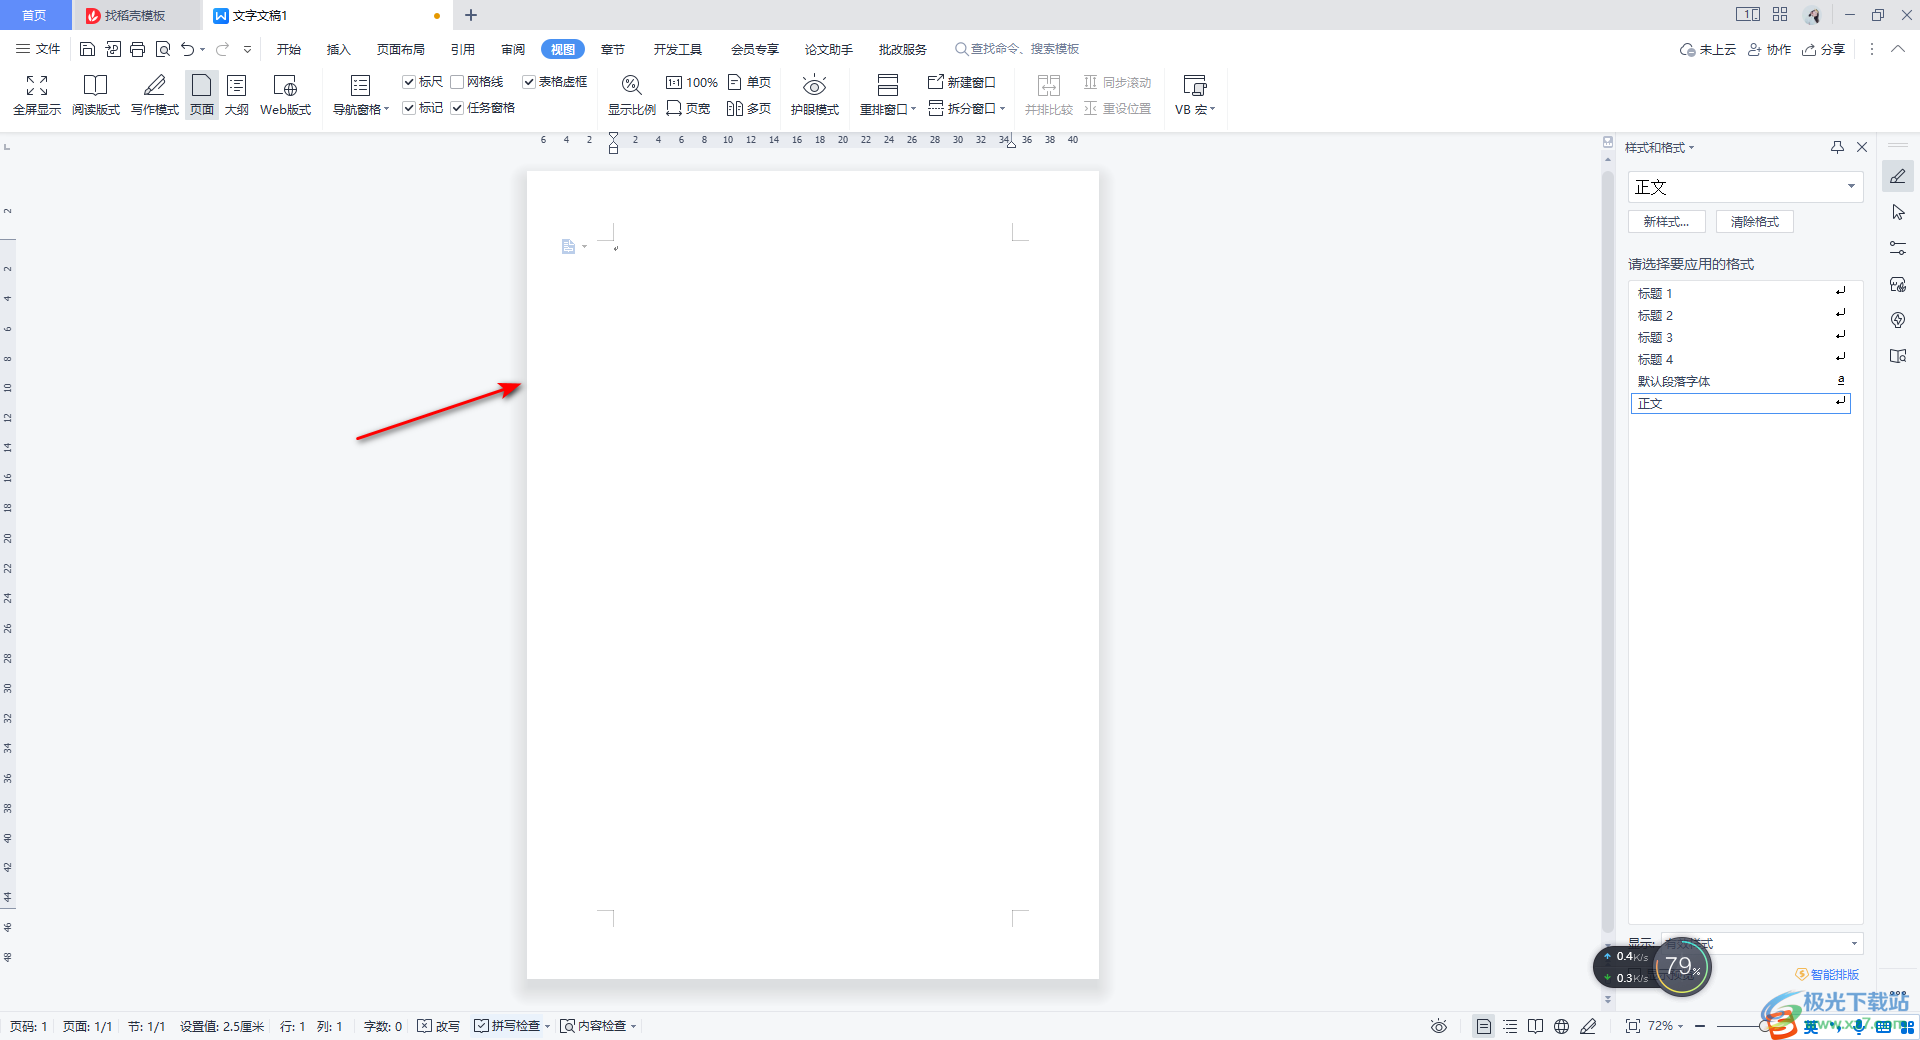Click the 协作 collaborate button

1770,49
